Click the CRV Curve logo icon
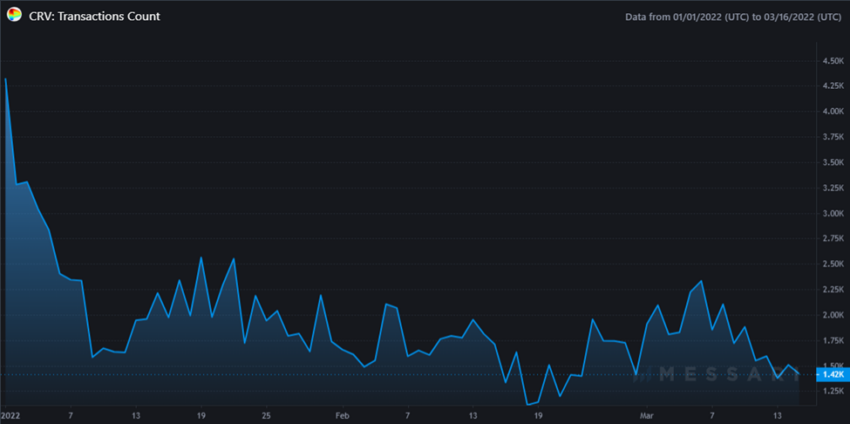Viewport: 850px width, 424px height. 14,16
